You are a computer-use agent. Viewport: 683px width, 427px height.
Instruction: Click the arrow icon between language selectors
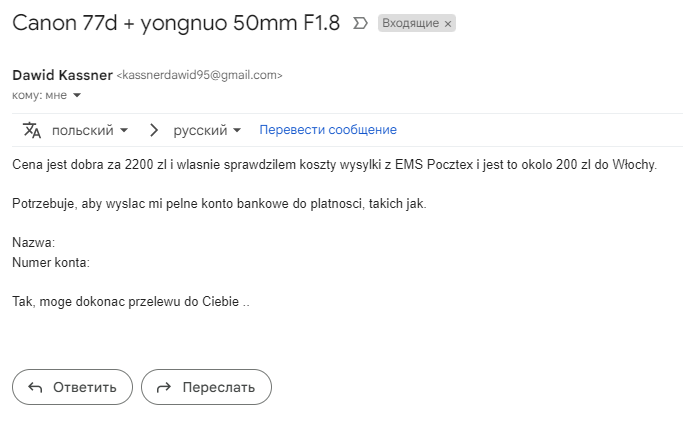(153, 130)
